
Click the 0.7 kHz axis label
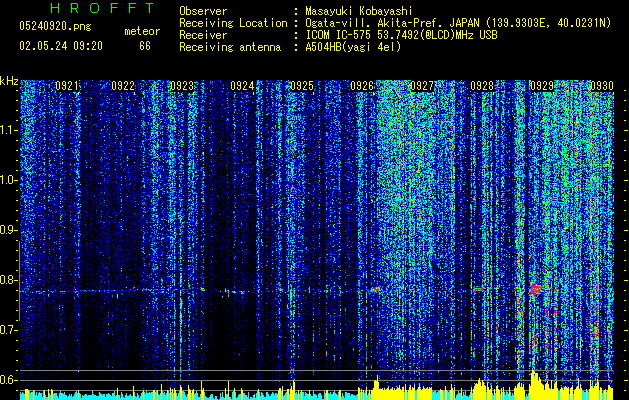(x=8, y=330)
